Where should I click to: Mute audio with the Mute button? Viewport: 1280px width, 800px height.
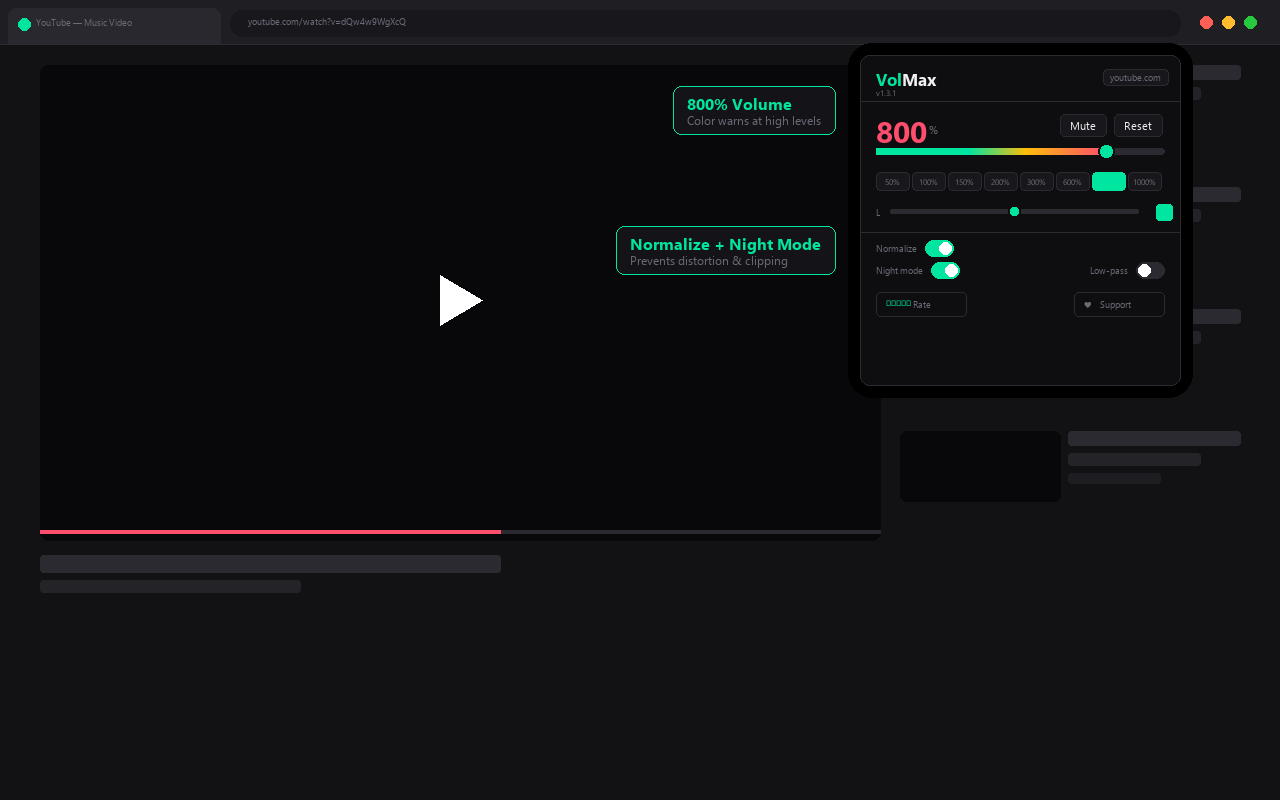(1083, 126)
